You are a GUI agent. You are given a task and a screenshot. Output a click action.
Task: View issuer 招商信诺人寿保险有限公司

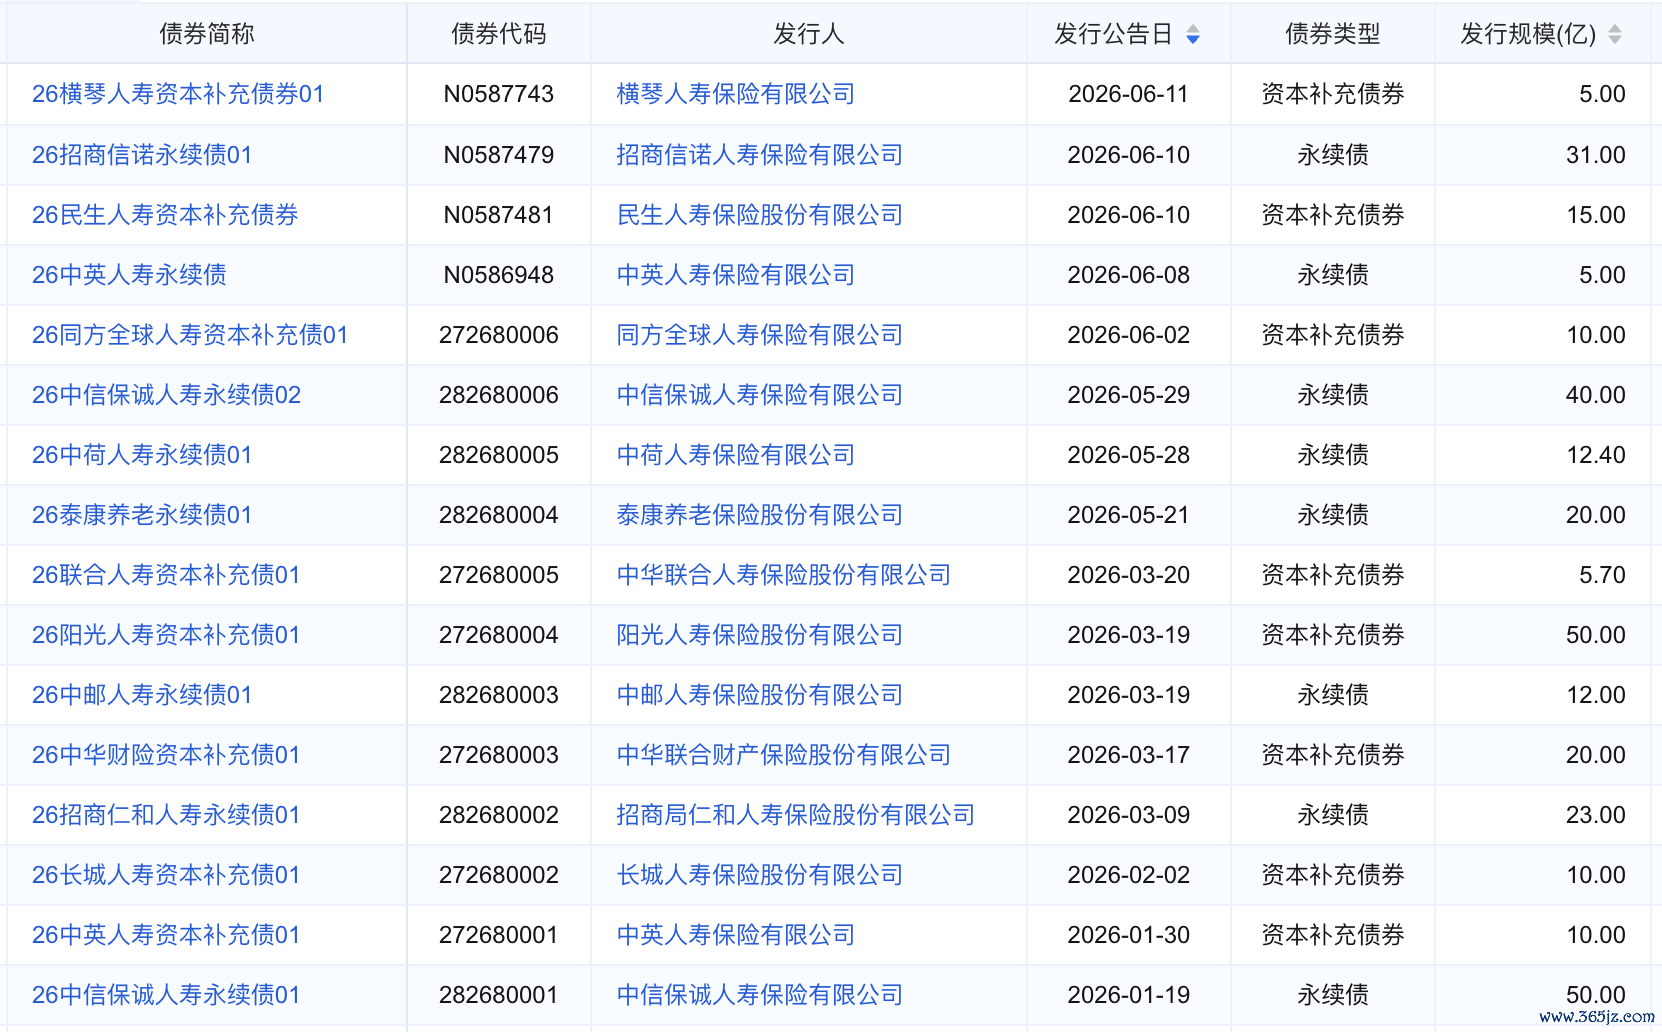(760, 155)
